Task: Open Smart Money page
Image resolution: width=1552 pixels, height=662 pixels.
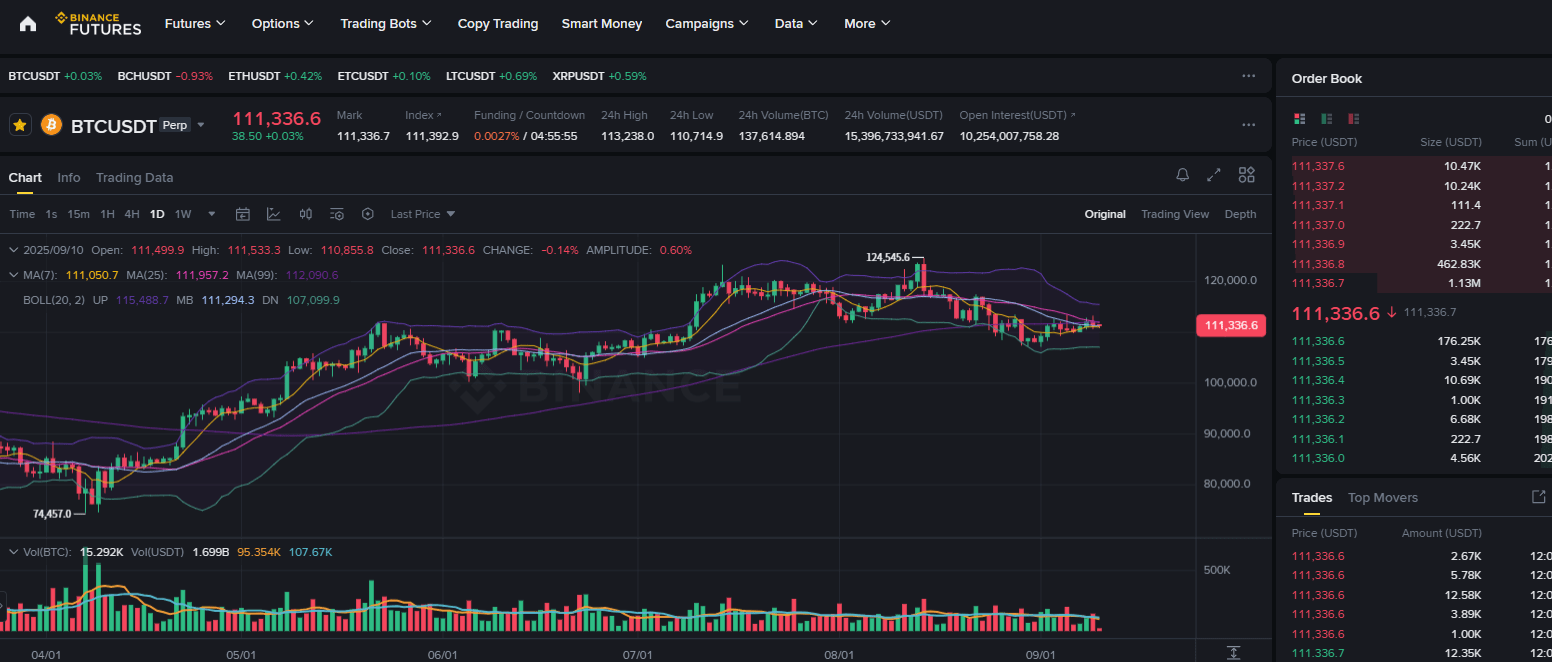Action: (x=602, y=24)
